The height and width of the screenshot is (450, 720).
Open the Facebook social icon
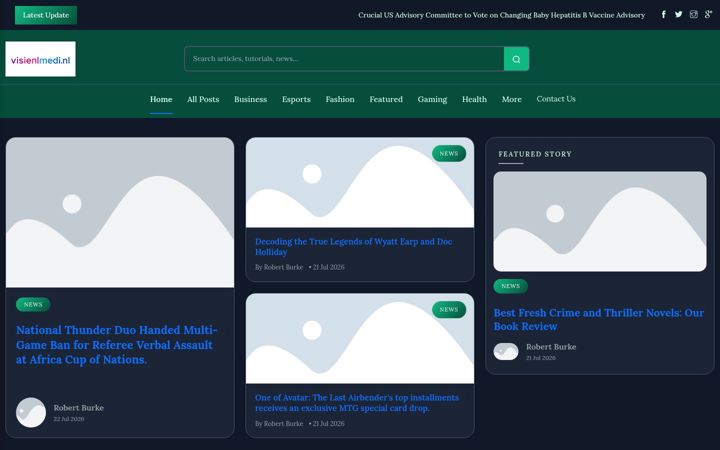[x=664, y=15]
